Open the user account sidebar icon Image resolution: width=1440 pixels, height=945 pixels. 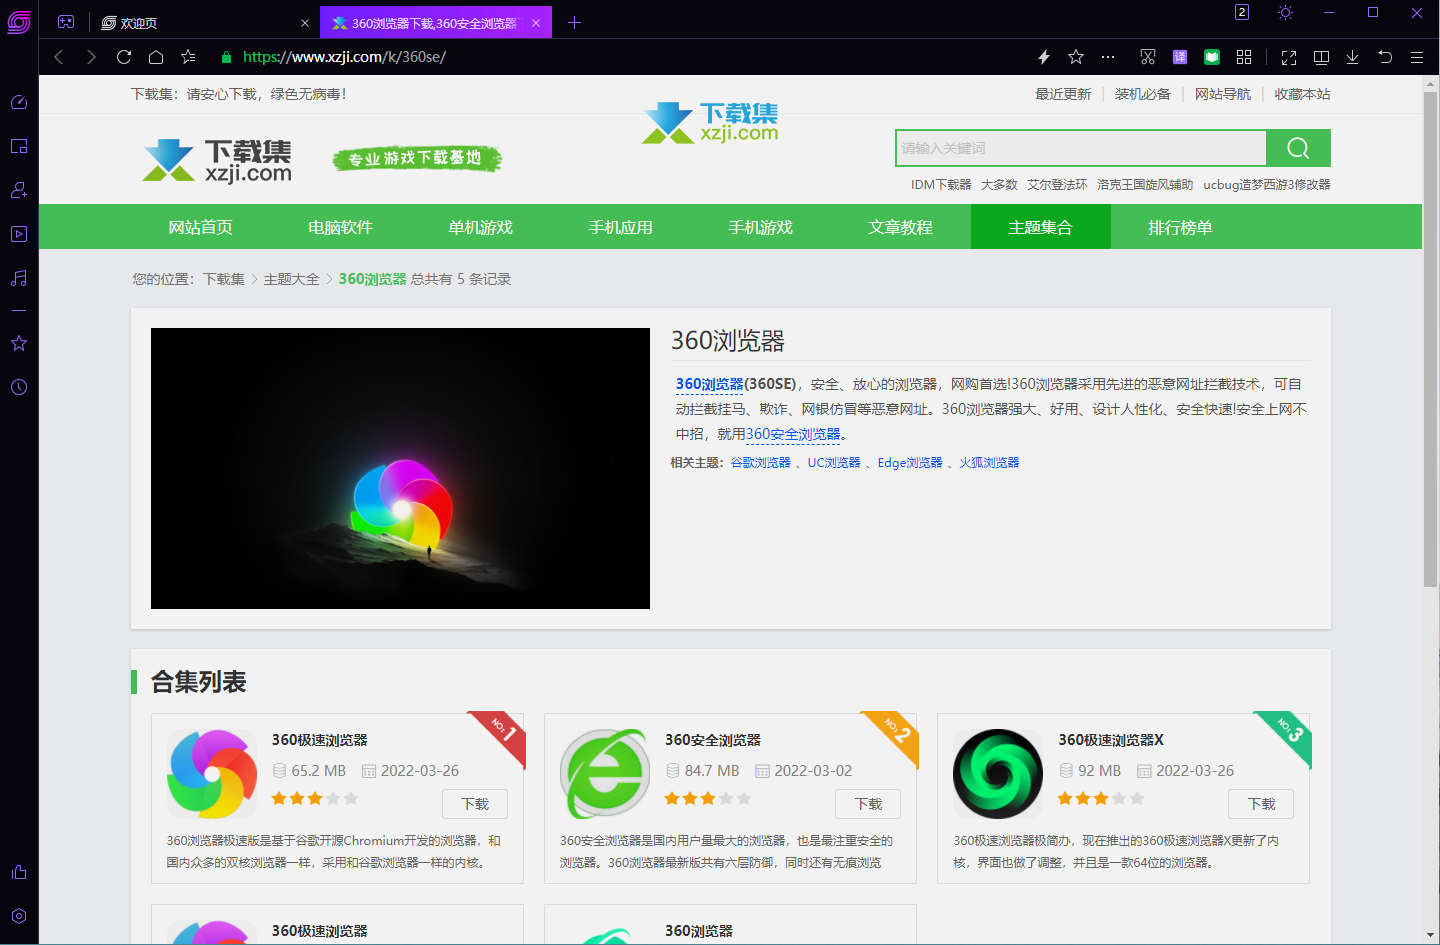pos(19,190)
